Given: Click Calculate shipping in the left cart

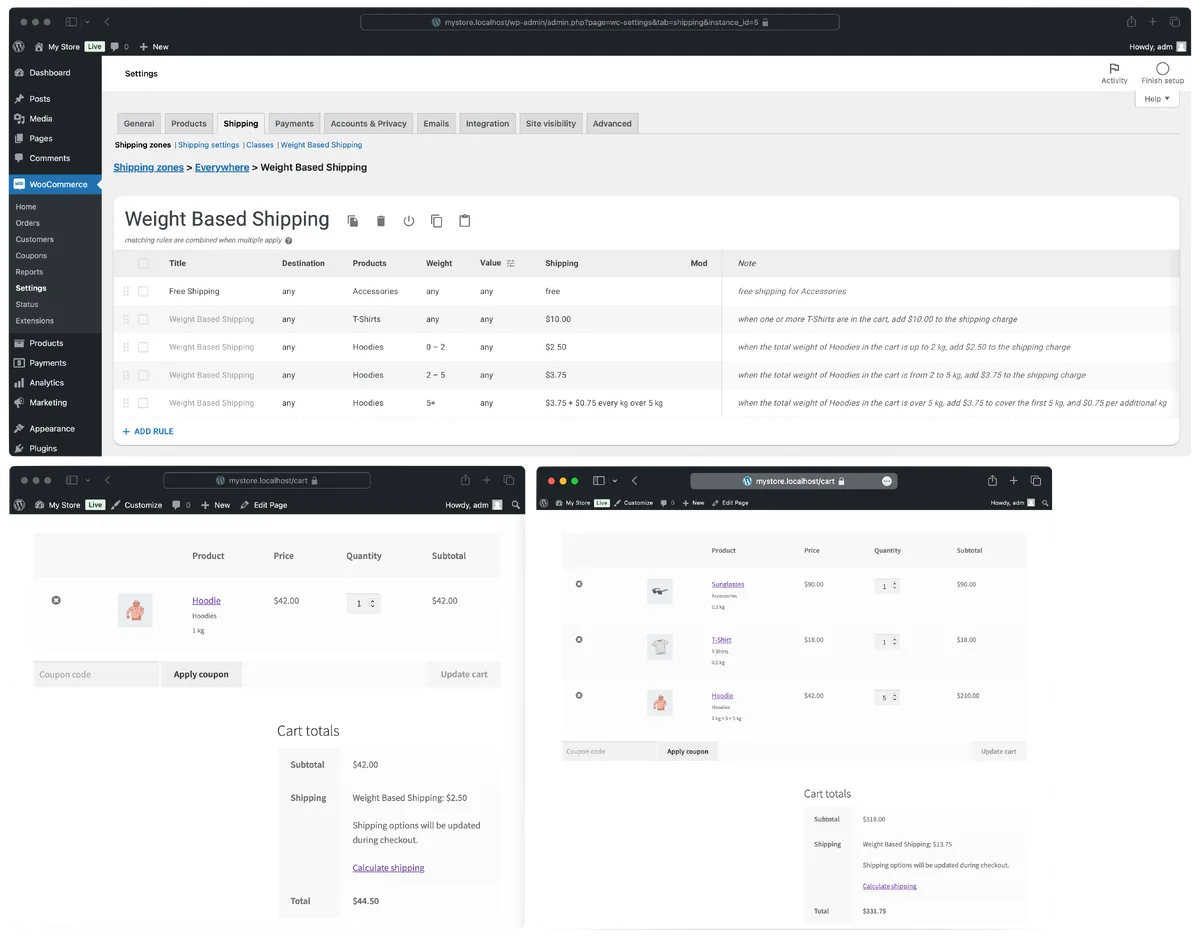Looking at the screenshot, I should click(x=388, y=868).
